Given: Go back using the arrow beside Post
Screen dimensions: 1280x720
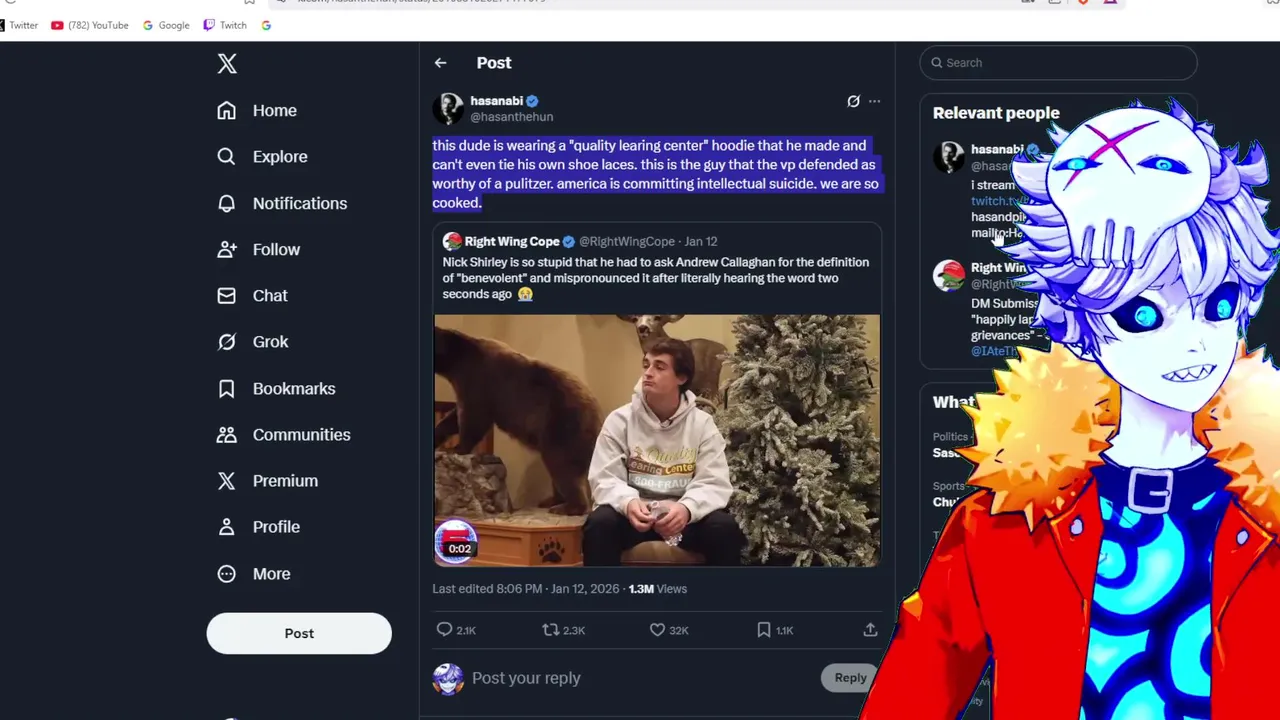Looking at the screenshot, I should point(440,63).
